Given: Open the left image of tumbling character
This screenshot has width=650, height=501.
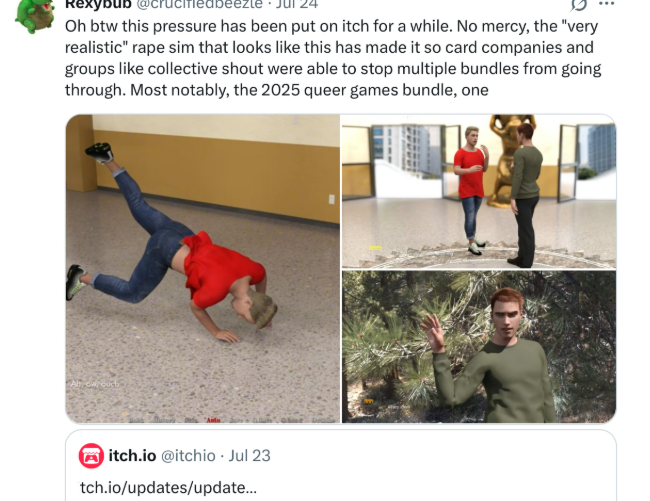Looking at the screenshot, I should [x=203, y=269].
